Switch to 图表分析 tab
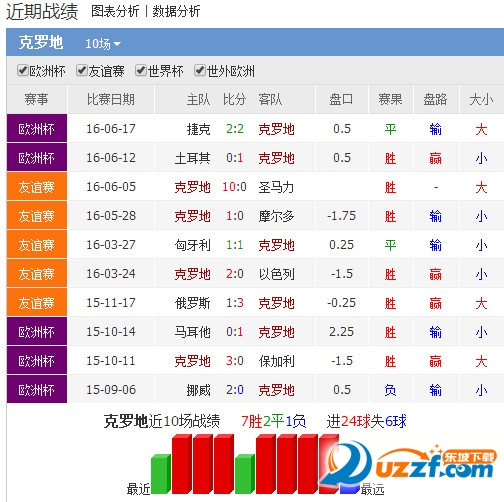The height and width of the screenshot is (502, 504). coord(115,11)
